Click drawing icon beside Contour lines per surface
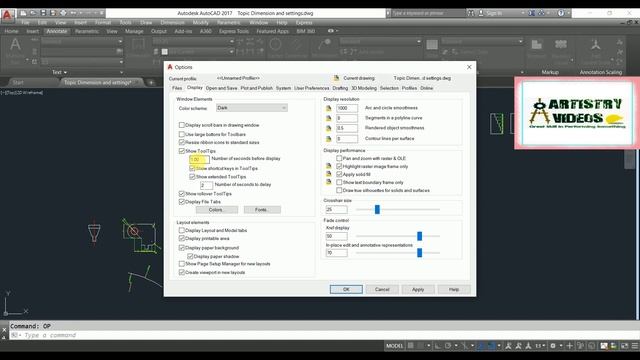The height and width of the screenshot is (360, 640). click(x=329, y=139)
